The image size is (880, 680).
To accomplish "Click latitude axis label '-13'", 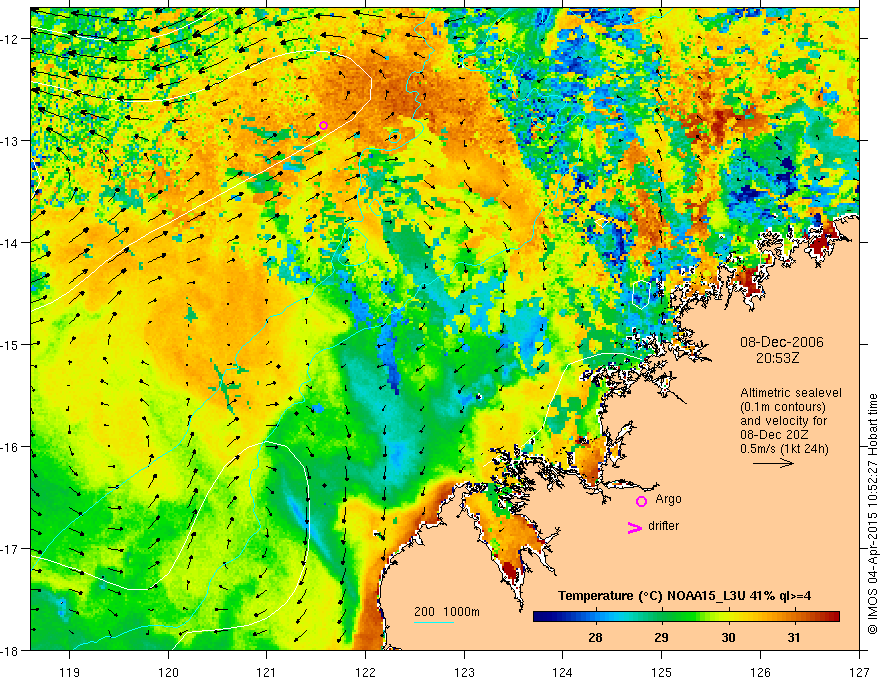I will pos(11,140).
